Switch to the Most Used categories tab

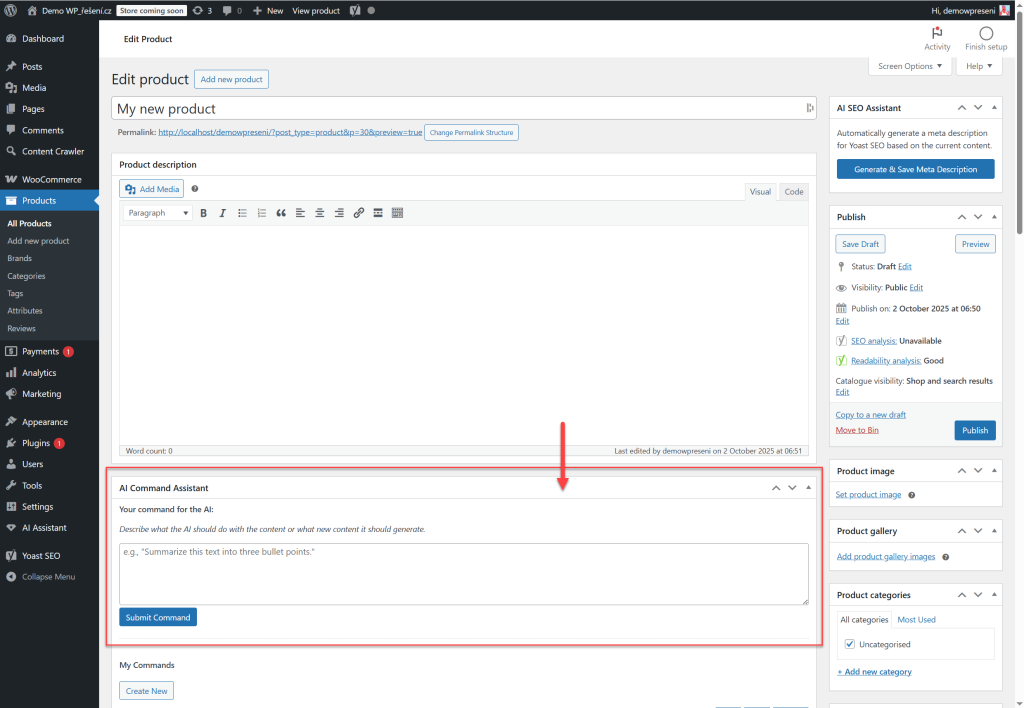916,619
